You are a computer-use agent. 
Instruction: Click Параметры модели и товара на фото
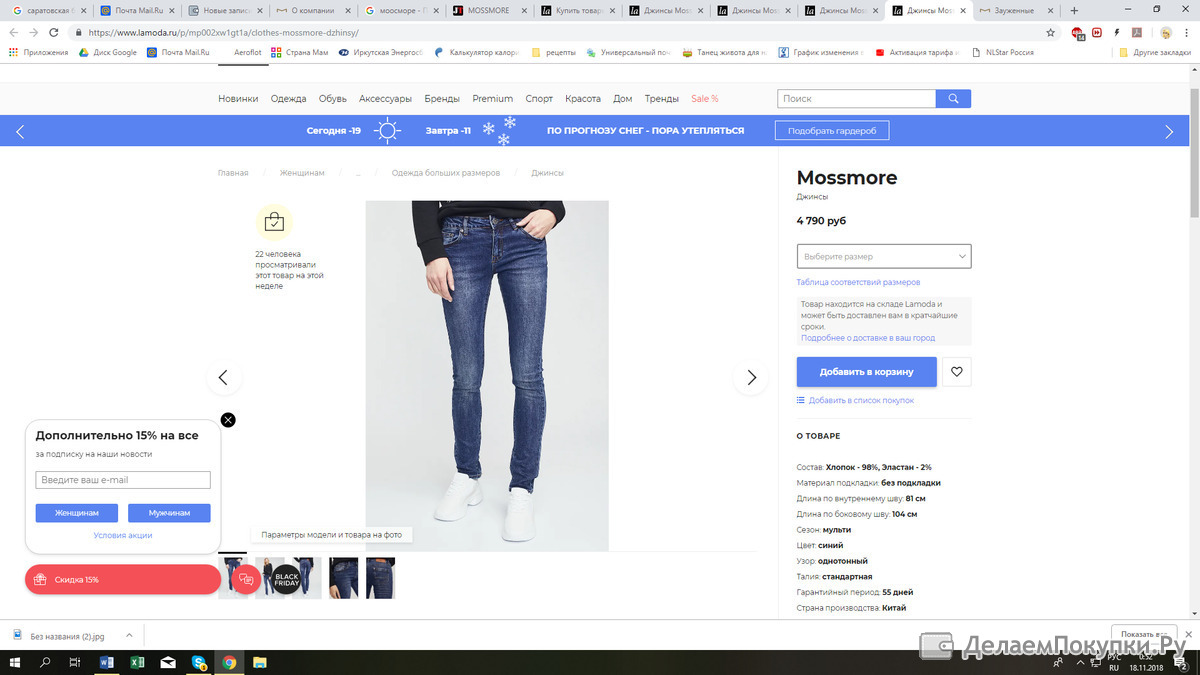pyautogui.click(x=331, y=535)
